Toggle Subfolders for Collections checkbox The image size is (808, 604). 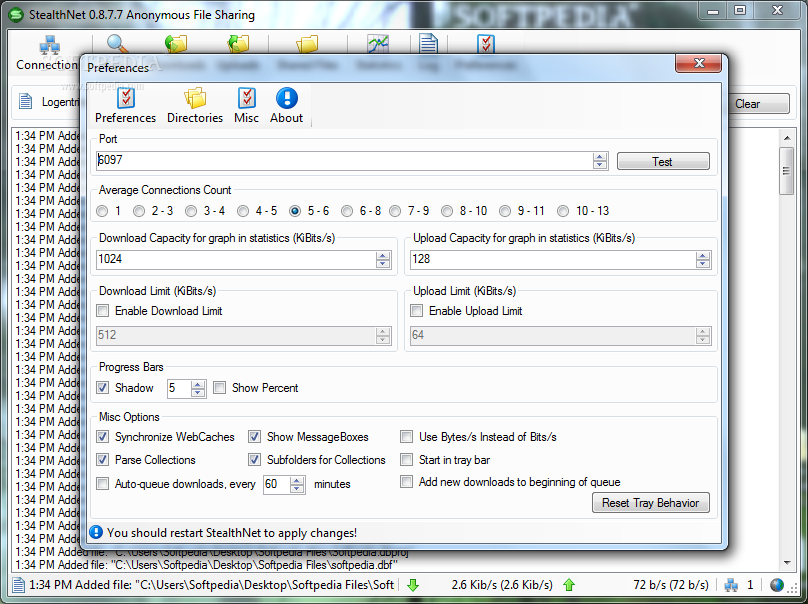pyautogui.click(x=254, y=460)
